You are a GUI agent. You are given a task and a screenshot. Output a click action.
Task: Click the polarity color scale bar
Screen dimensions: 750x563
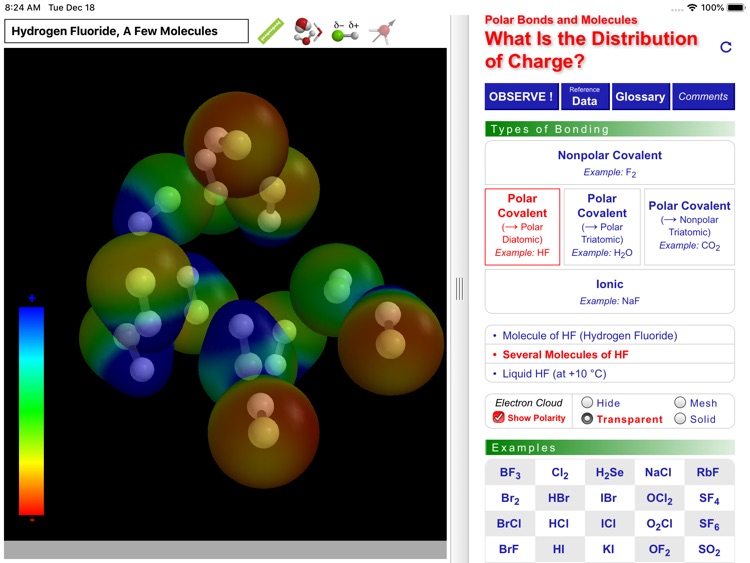[31, 410]
